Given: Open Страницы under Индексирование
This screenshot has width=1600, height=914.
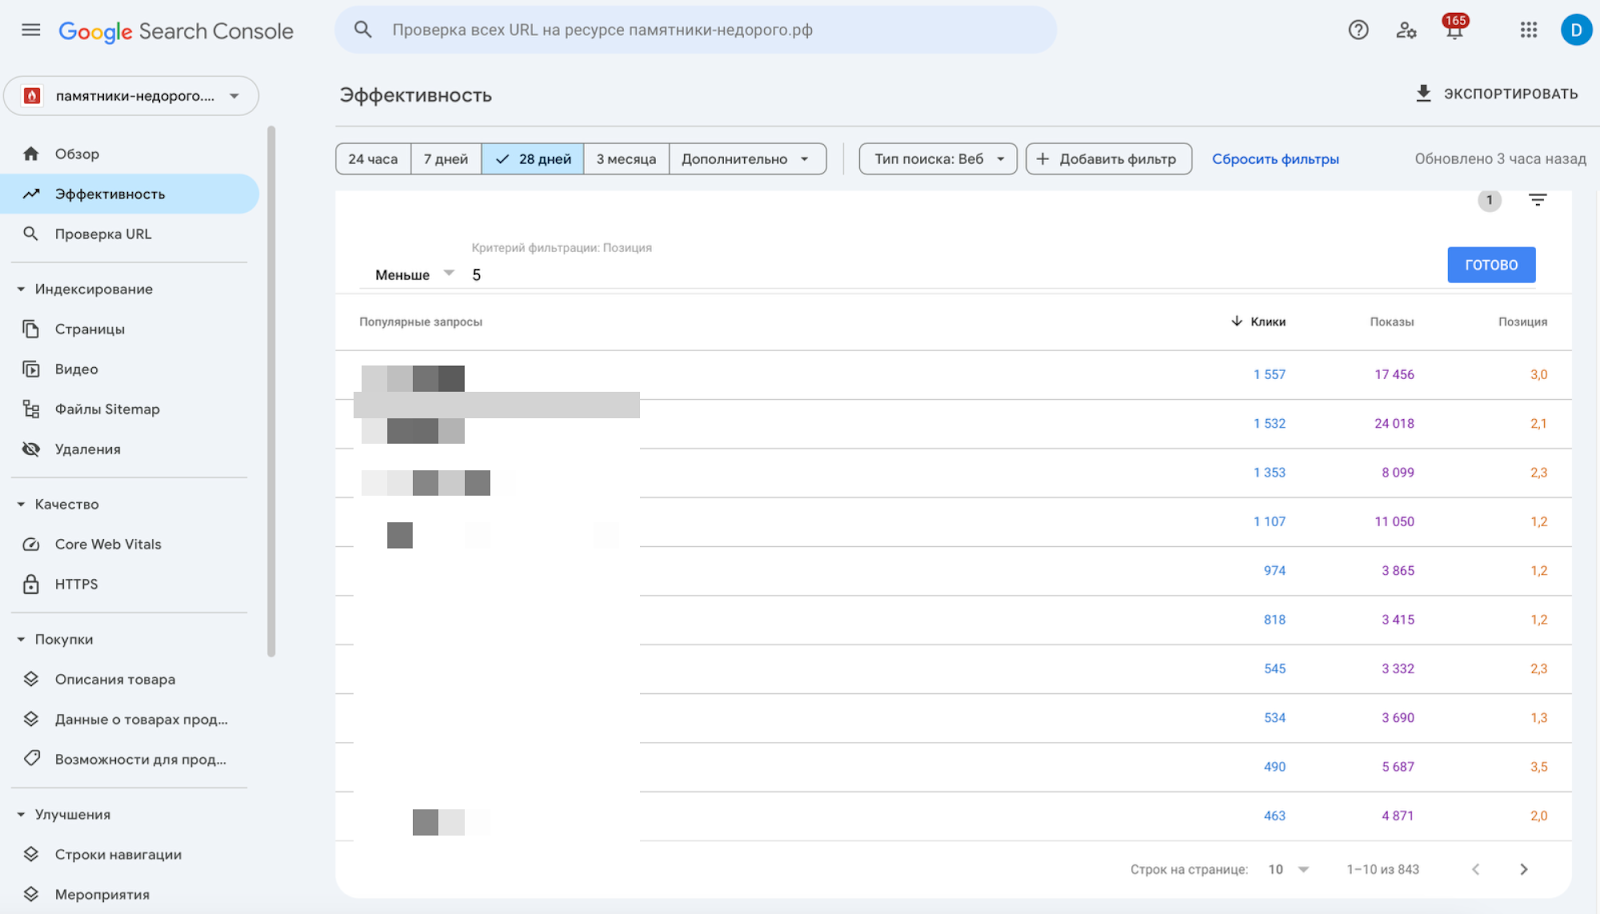Looking at the screenshot, I should [89, 328].
